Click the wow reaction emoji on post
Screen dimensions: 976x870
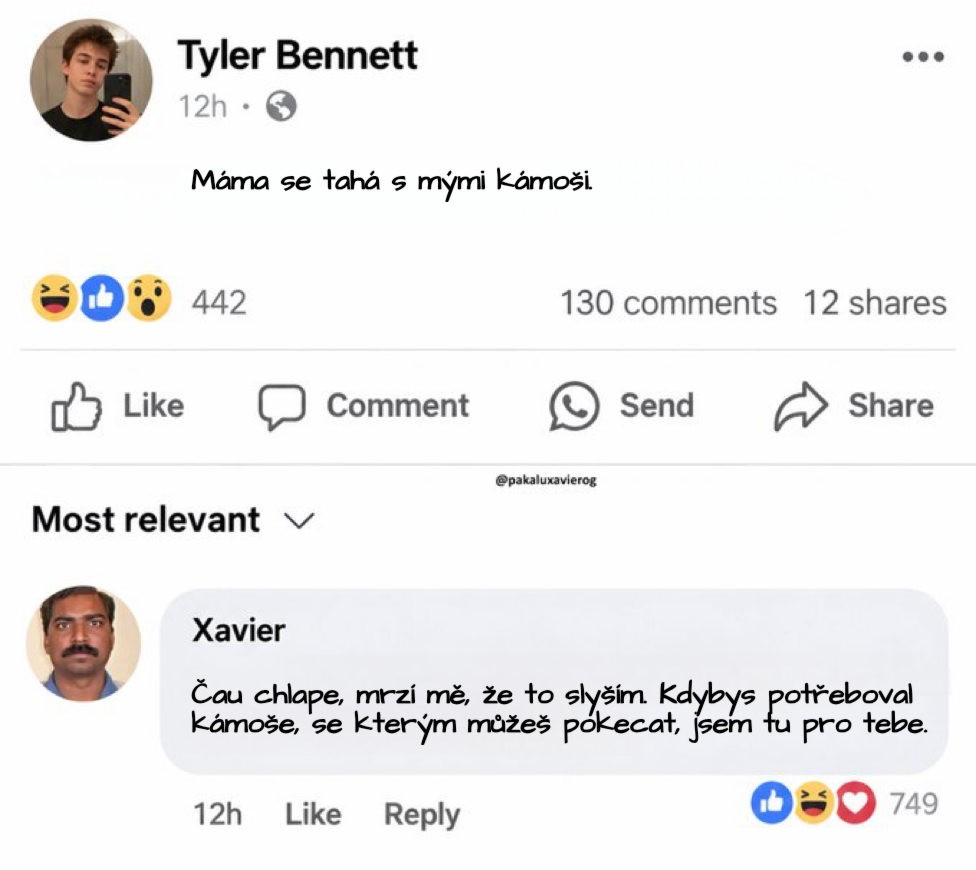point(149,299)
